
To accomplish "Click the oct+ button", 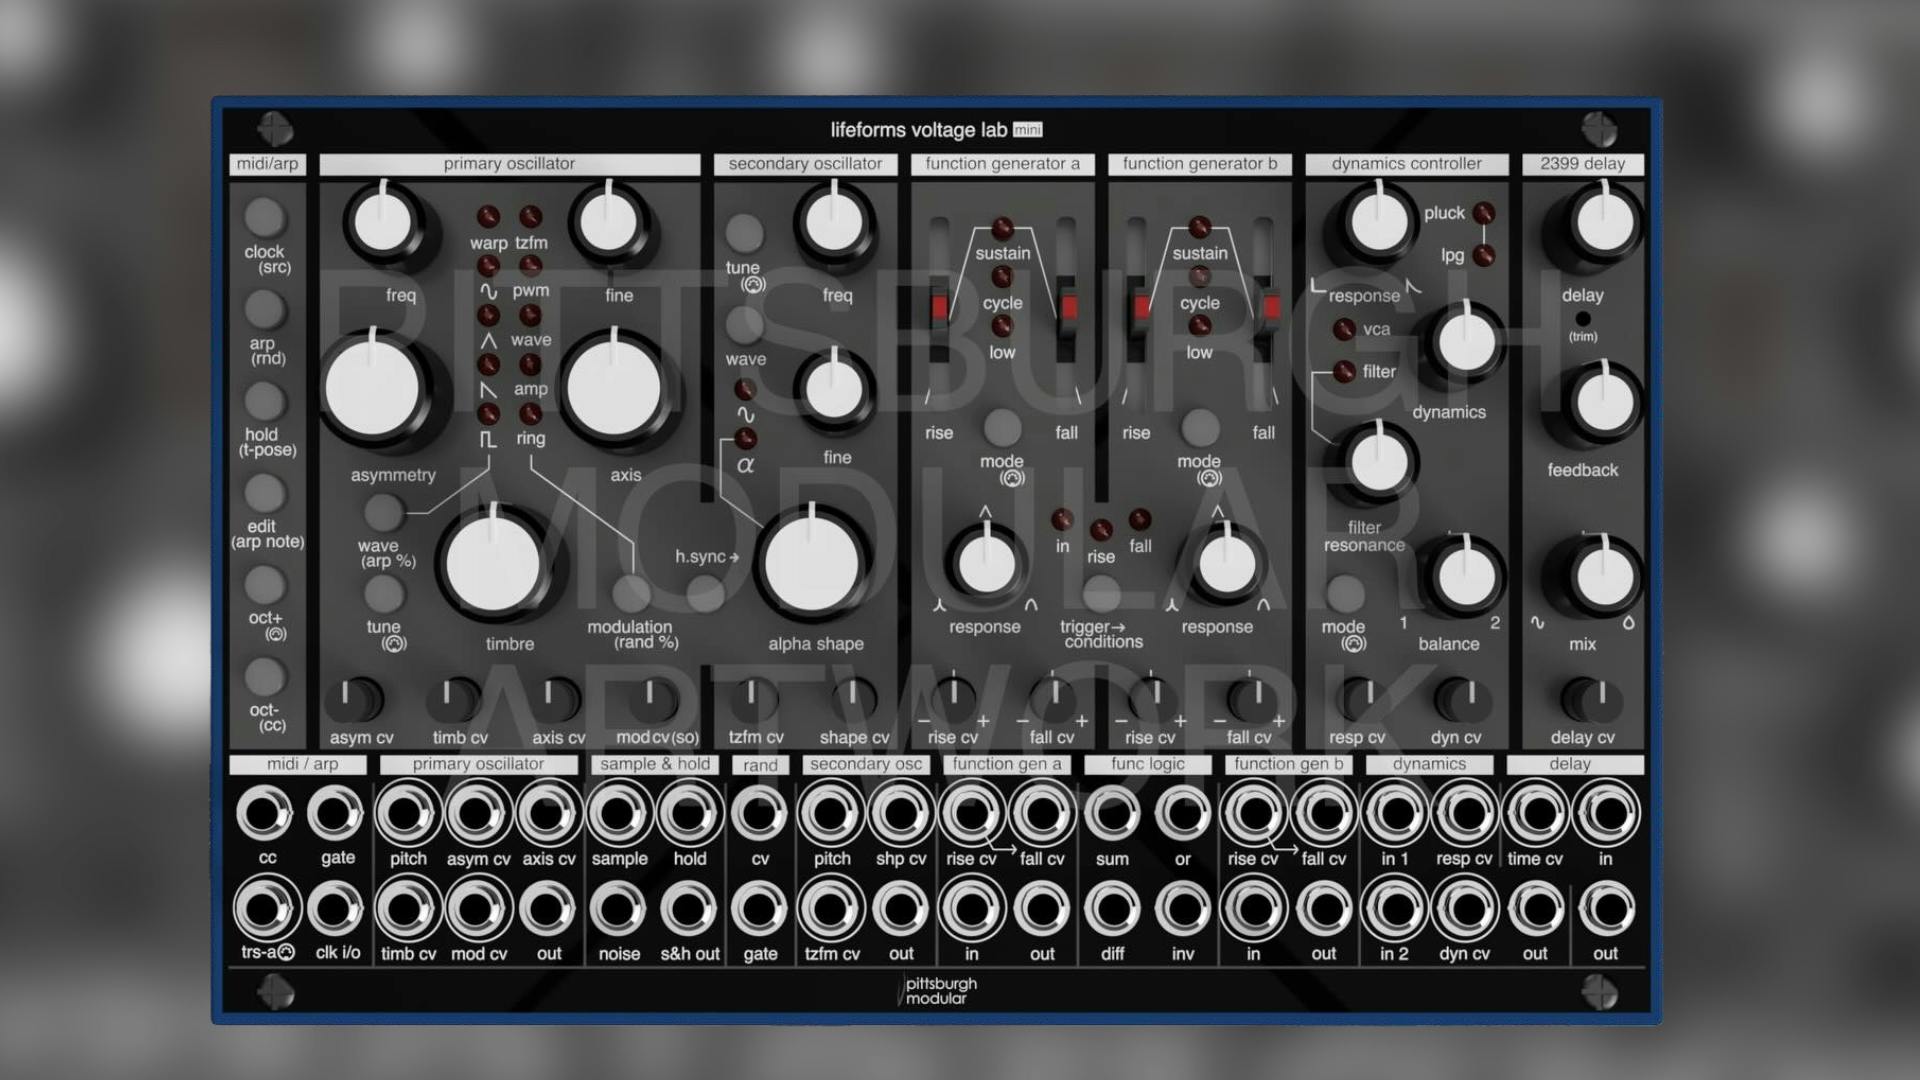I will 264,585.
